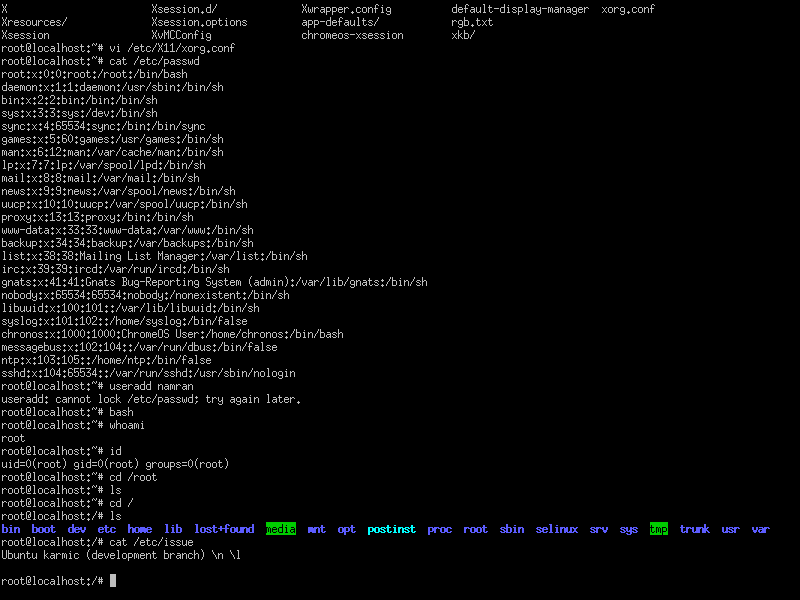Select the chromeos-xsession entry

coord(352,35)
